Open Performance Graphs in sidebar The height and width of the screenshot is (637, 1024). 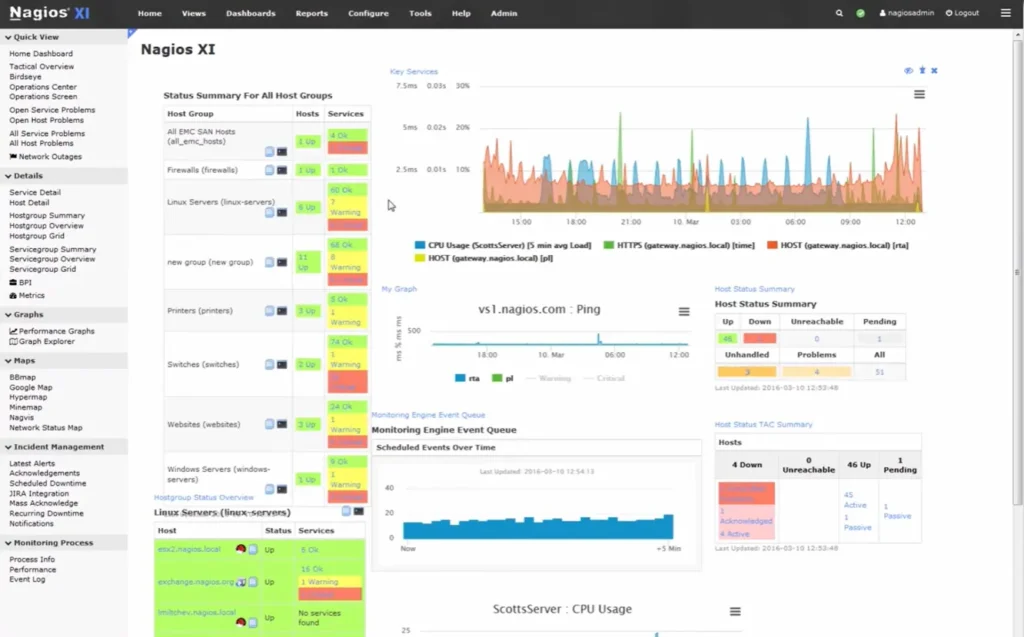point(52,331)
